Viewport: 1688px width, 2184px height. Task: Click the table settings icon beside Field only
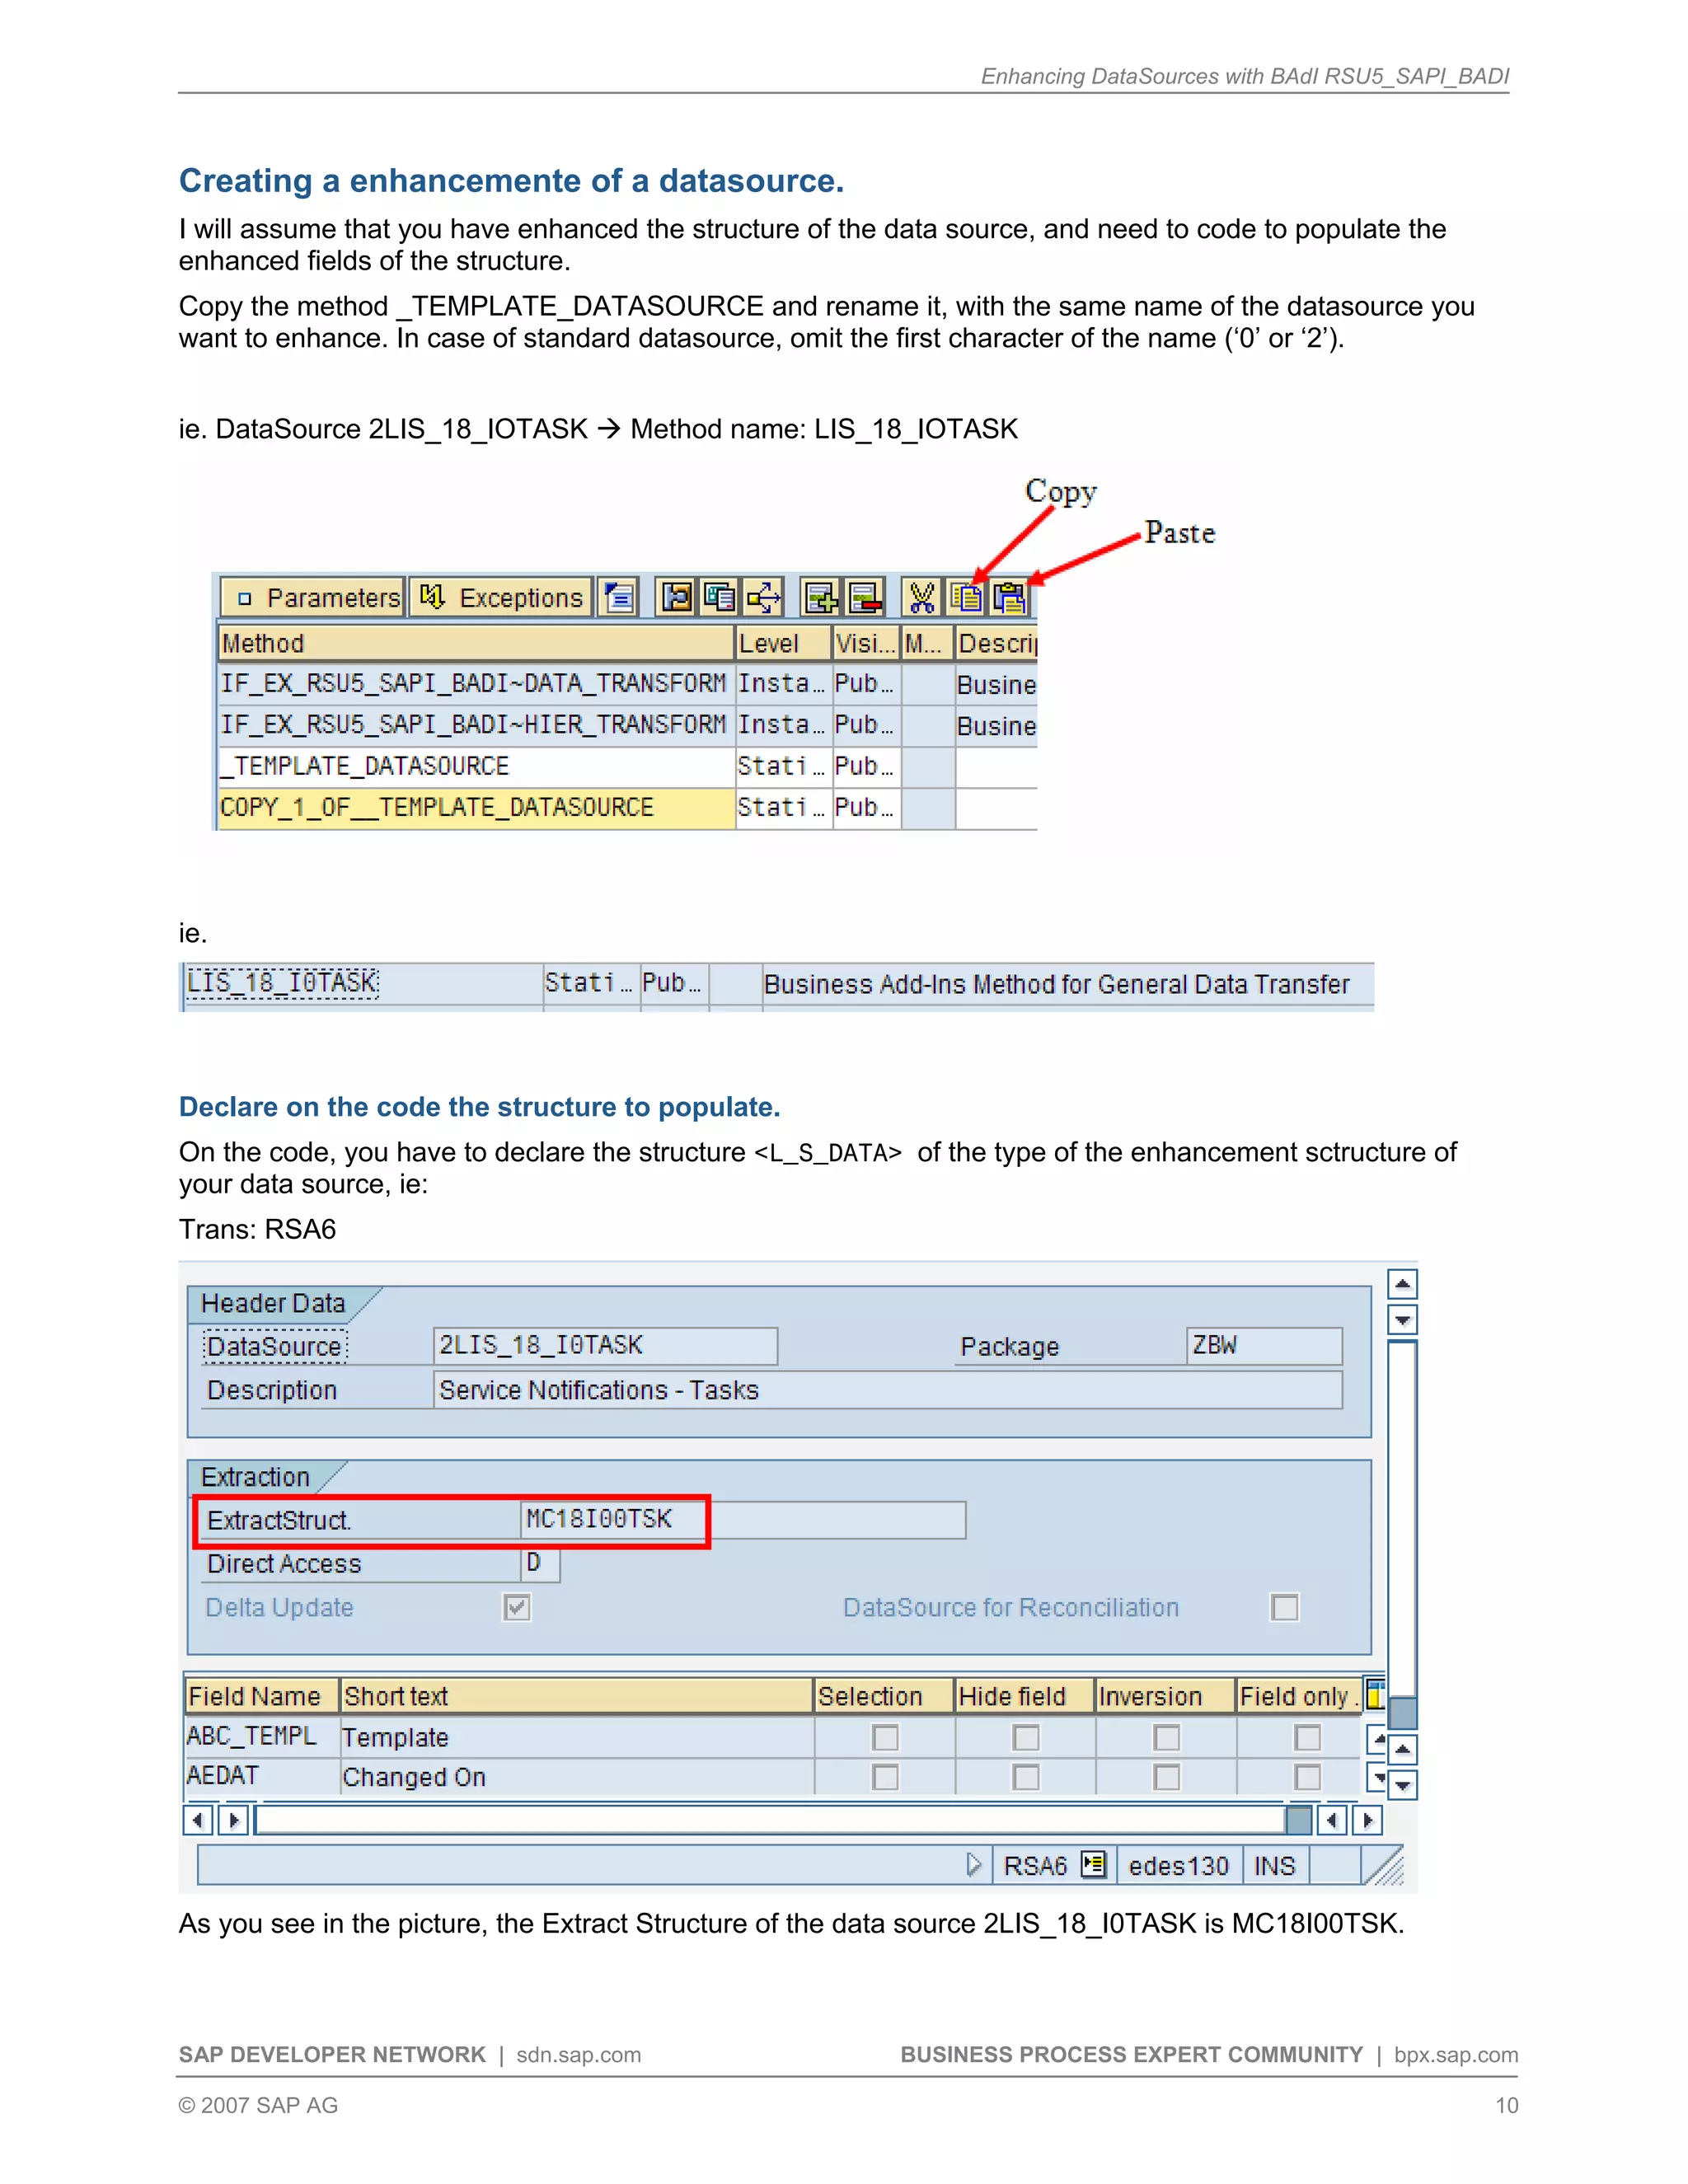point(1375,1695)
